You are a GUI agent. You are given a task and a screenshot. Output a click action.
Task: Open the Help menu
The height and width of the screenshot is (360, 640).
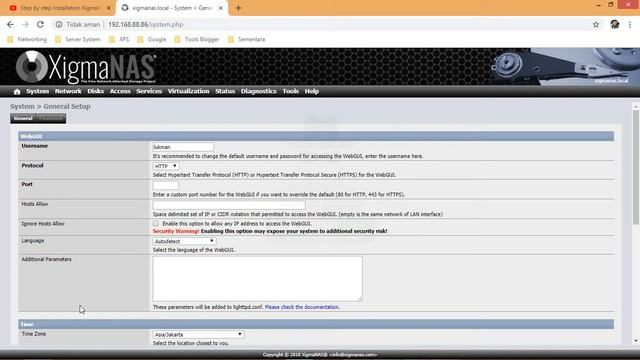[311, 91]
